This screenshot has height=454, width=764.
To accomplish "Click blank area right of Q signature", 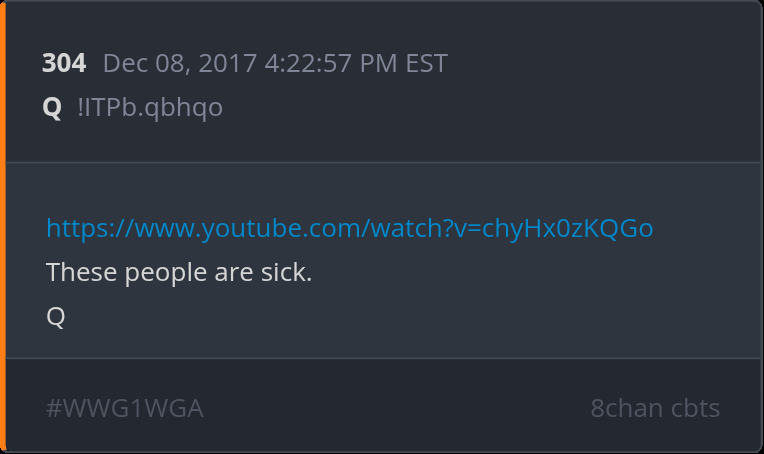I will (x=390, y=318).
